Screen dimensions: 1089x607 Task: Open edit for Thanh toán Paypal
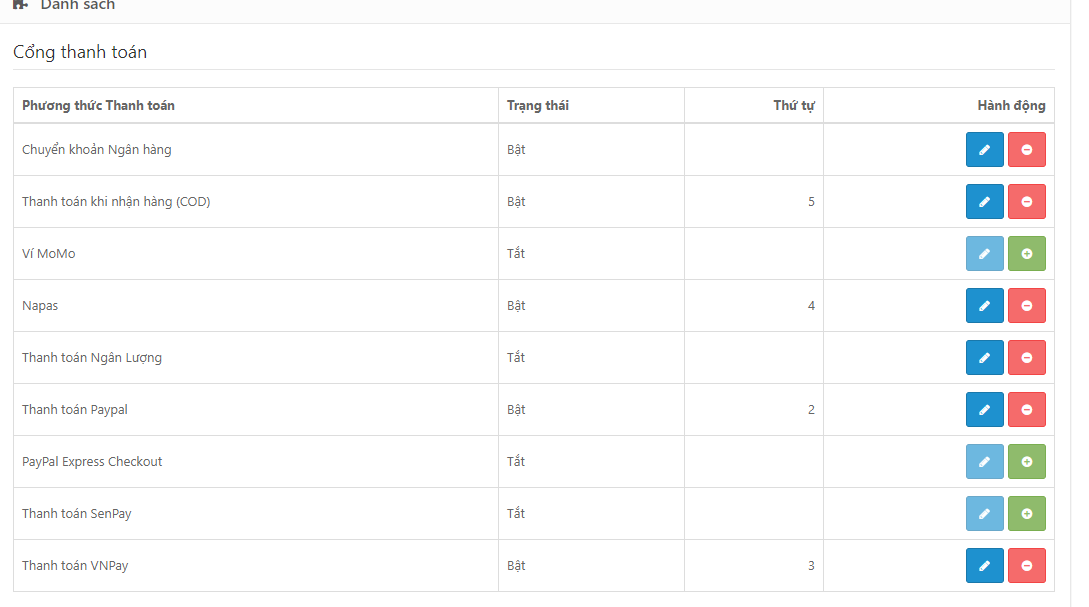(x=984, y=410)
